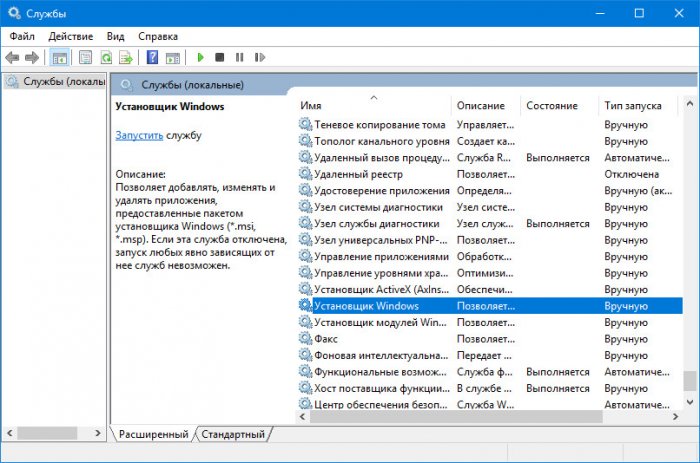The height and width of the screenshot is (463, 700).
Task: Click the green Refresh toolbar icon
Action: click(x=106, y=57)
